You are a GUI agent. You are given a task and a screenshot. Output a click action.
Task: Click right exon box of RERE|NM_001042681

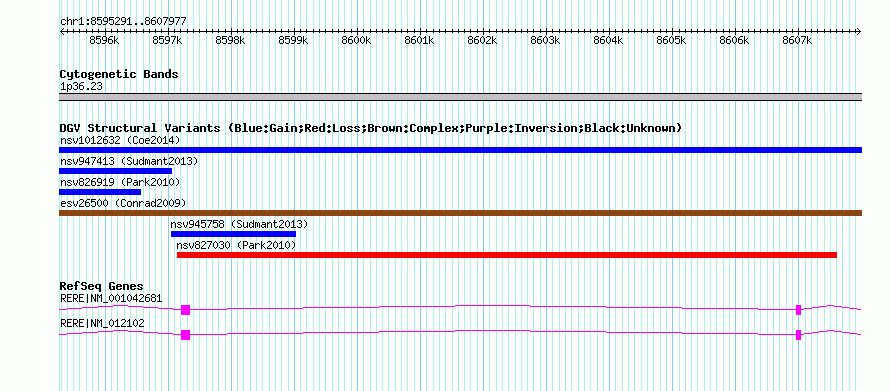point(798,310)
